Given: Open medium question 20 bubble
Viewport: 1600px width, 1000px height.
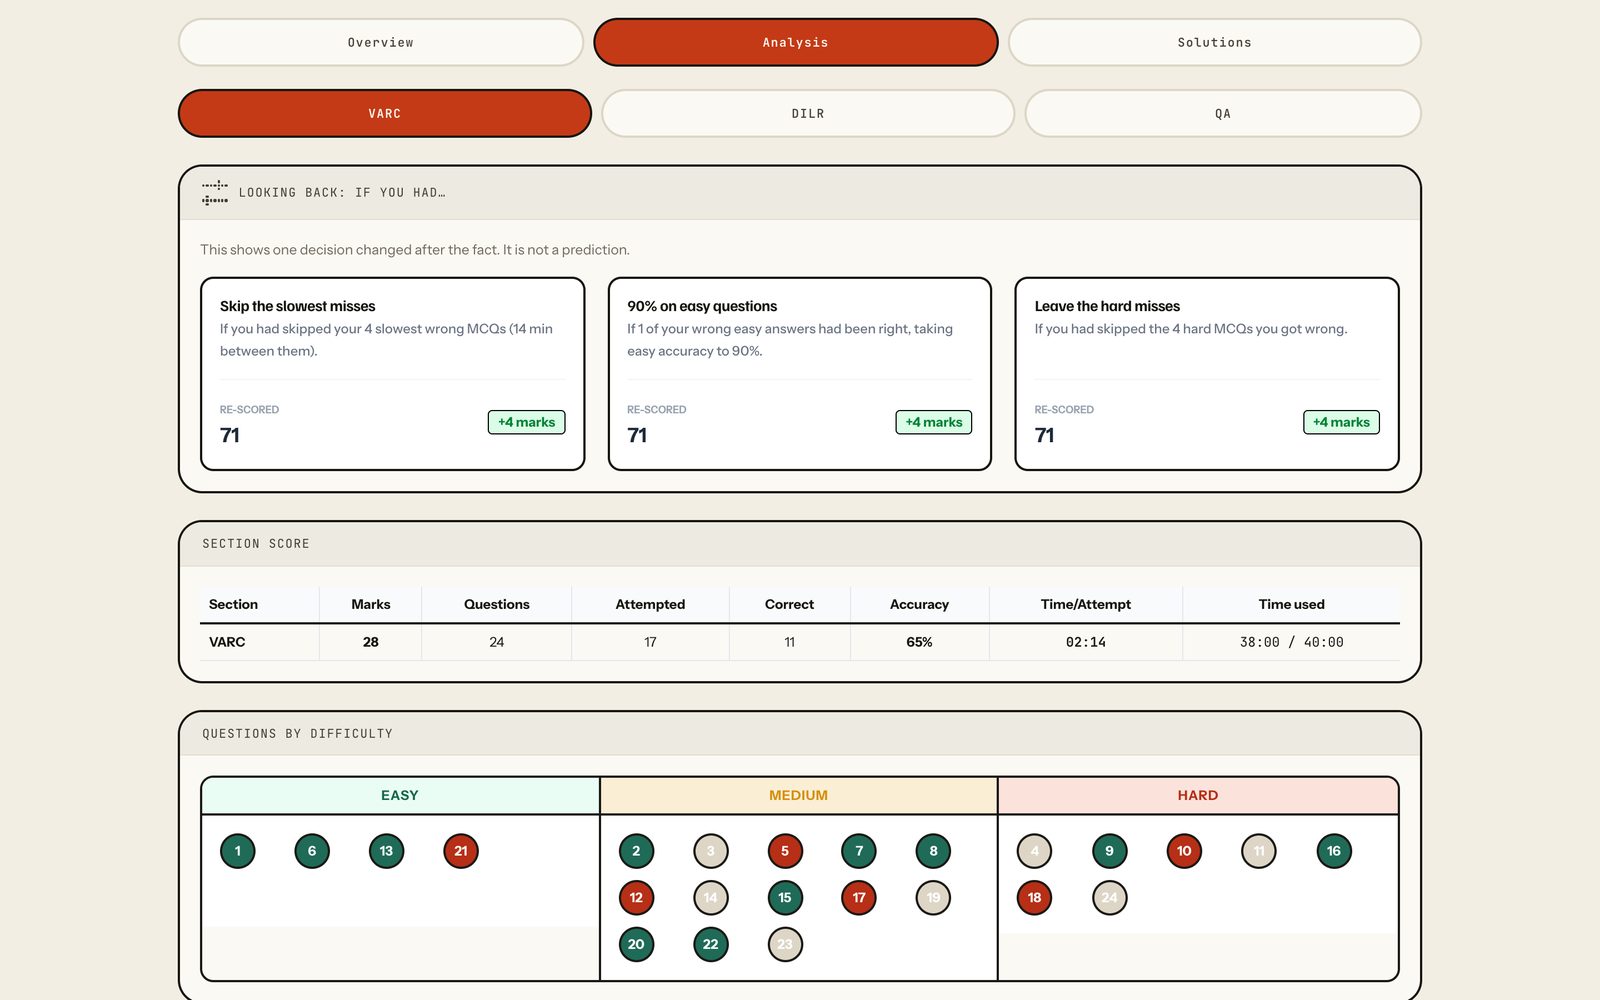Looking at the screenshot, I should tap(636, 944).
